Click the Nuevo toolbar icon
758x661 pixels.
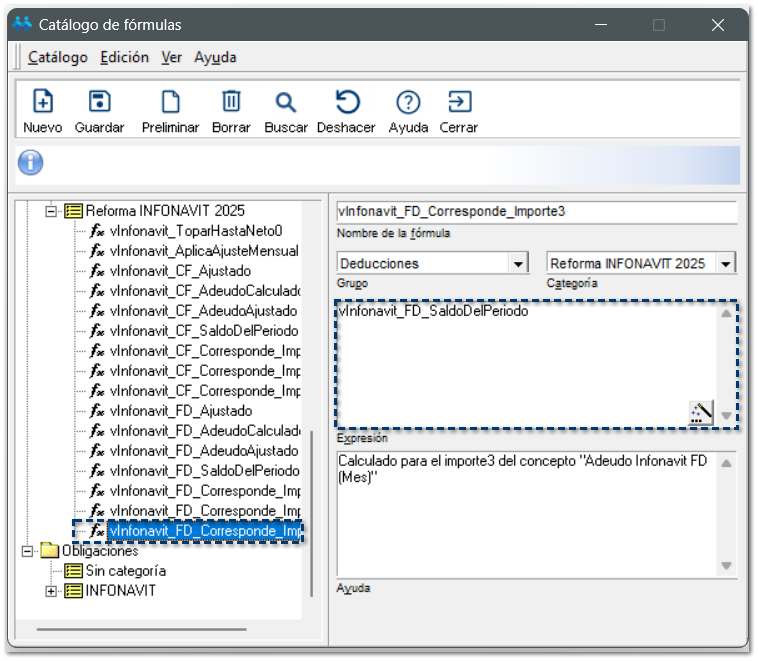[43, 103]
